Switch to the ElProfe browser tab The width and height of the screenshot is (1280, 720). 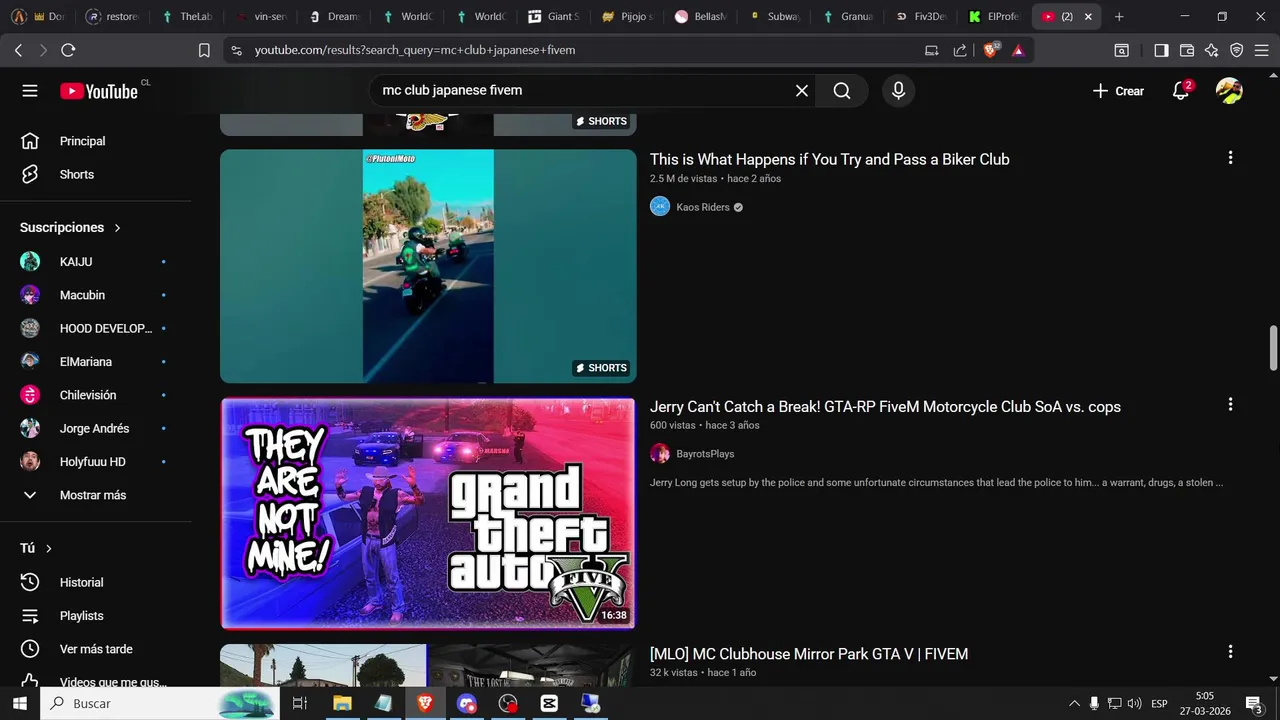coord(996,17)
